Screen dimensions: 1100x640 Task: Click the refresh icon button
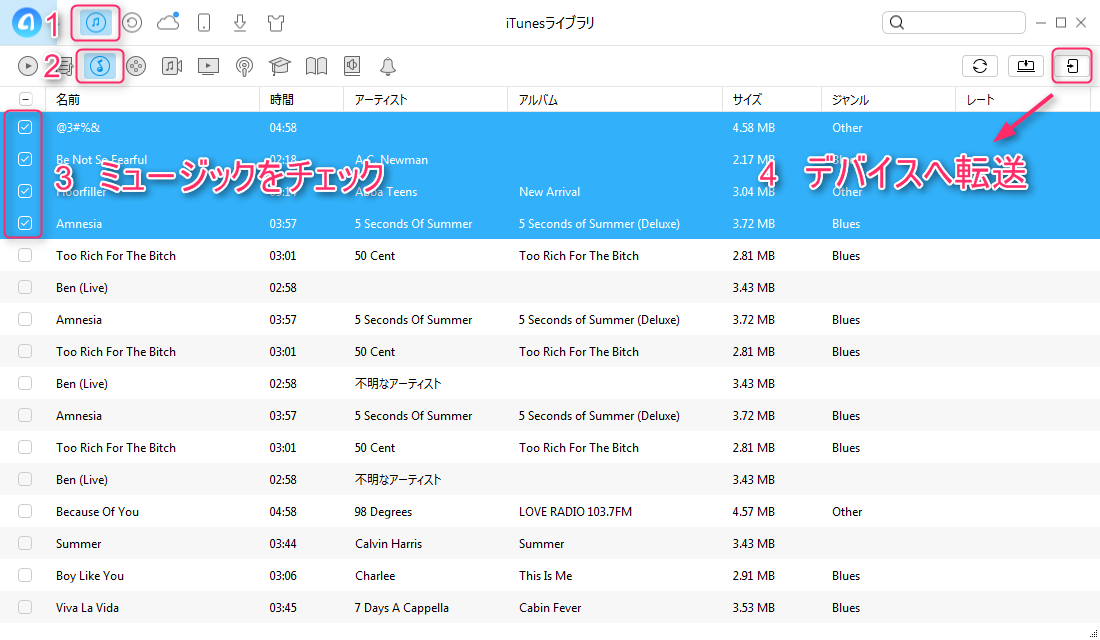(x=980, y=66)
